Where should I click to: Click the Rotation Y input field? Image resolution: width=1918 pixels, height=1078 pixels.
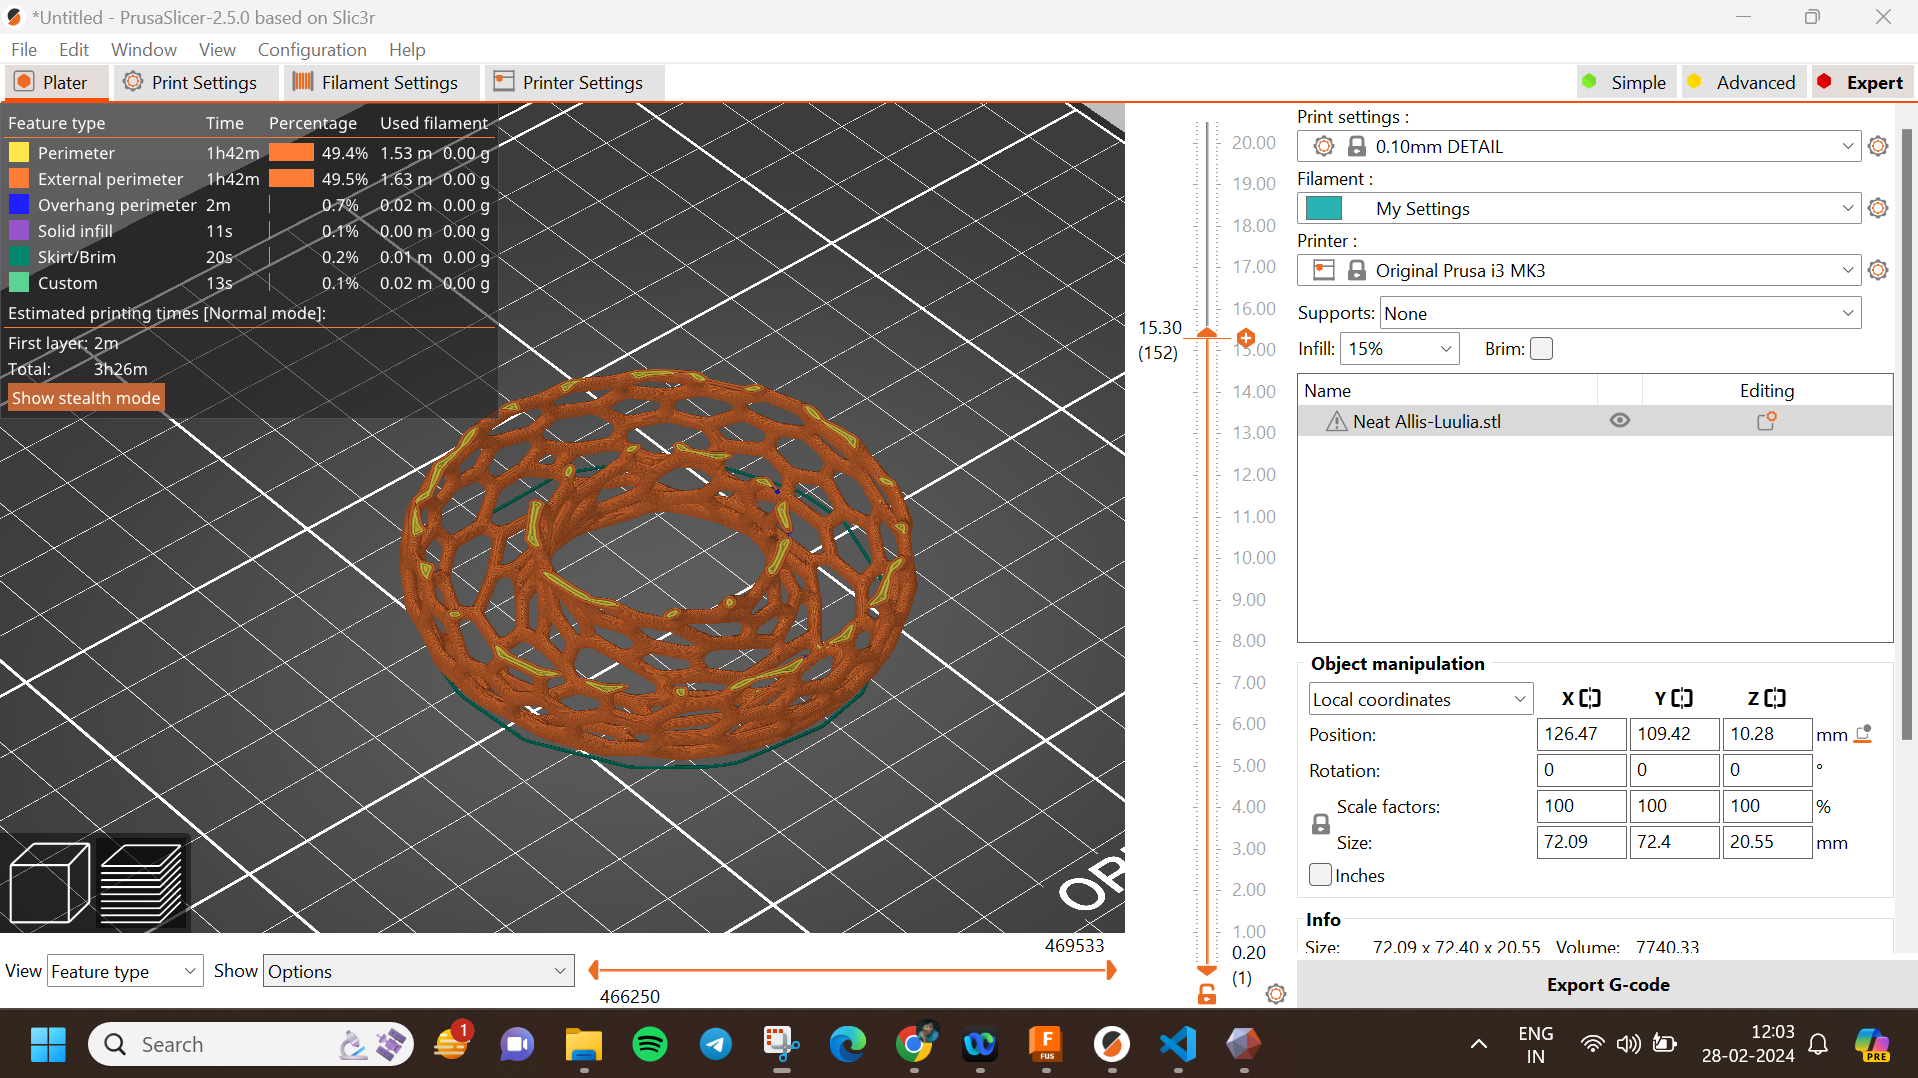coord(1673,770)
